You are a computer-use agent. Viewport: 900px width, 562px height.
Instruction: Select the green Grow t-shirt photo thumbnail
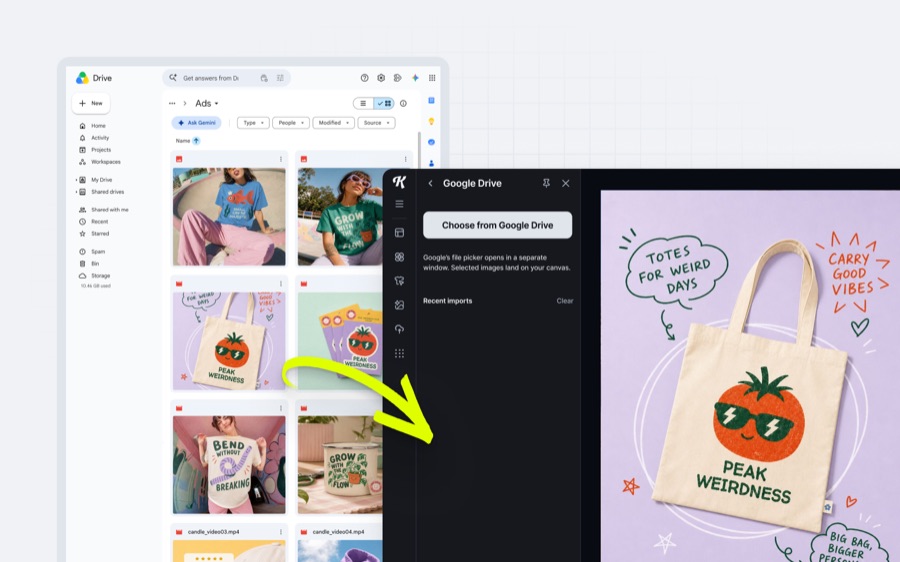340,216
